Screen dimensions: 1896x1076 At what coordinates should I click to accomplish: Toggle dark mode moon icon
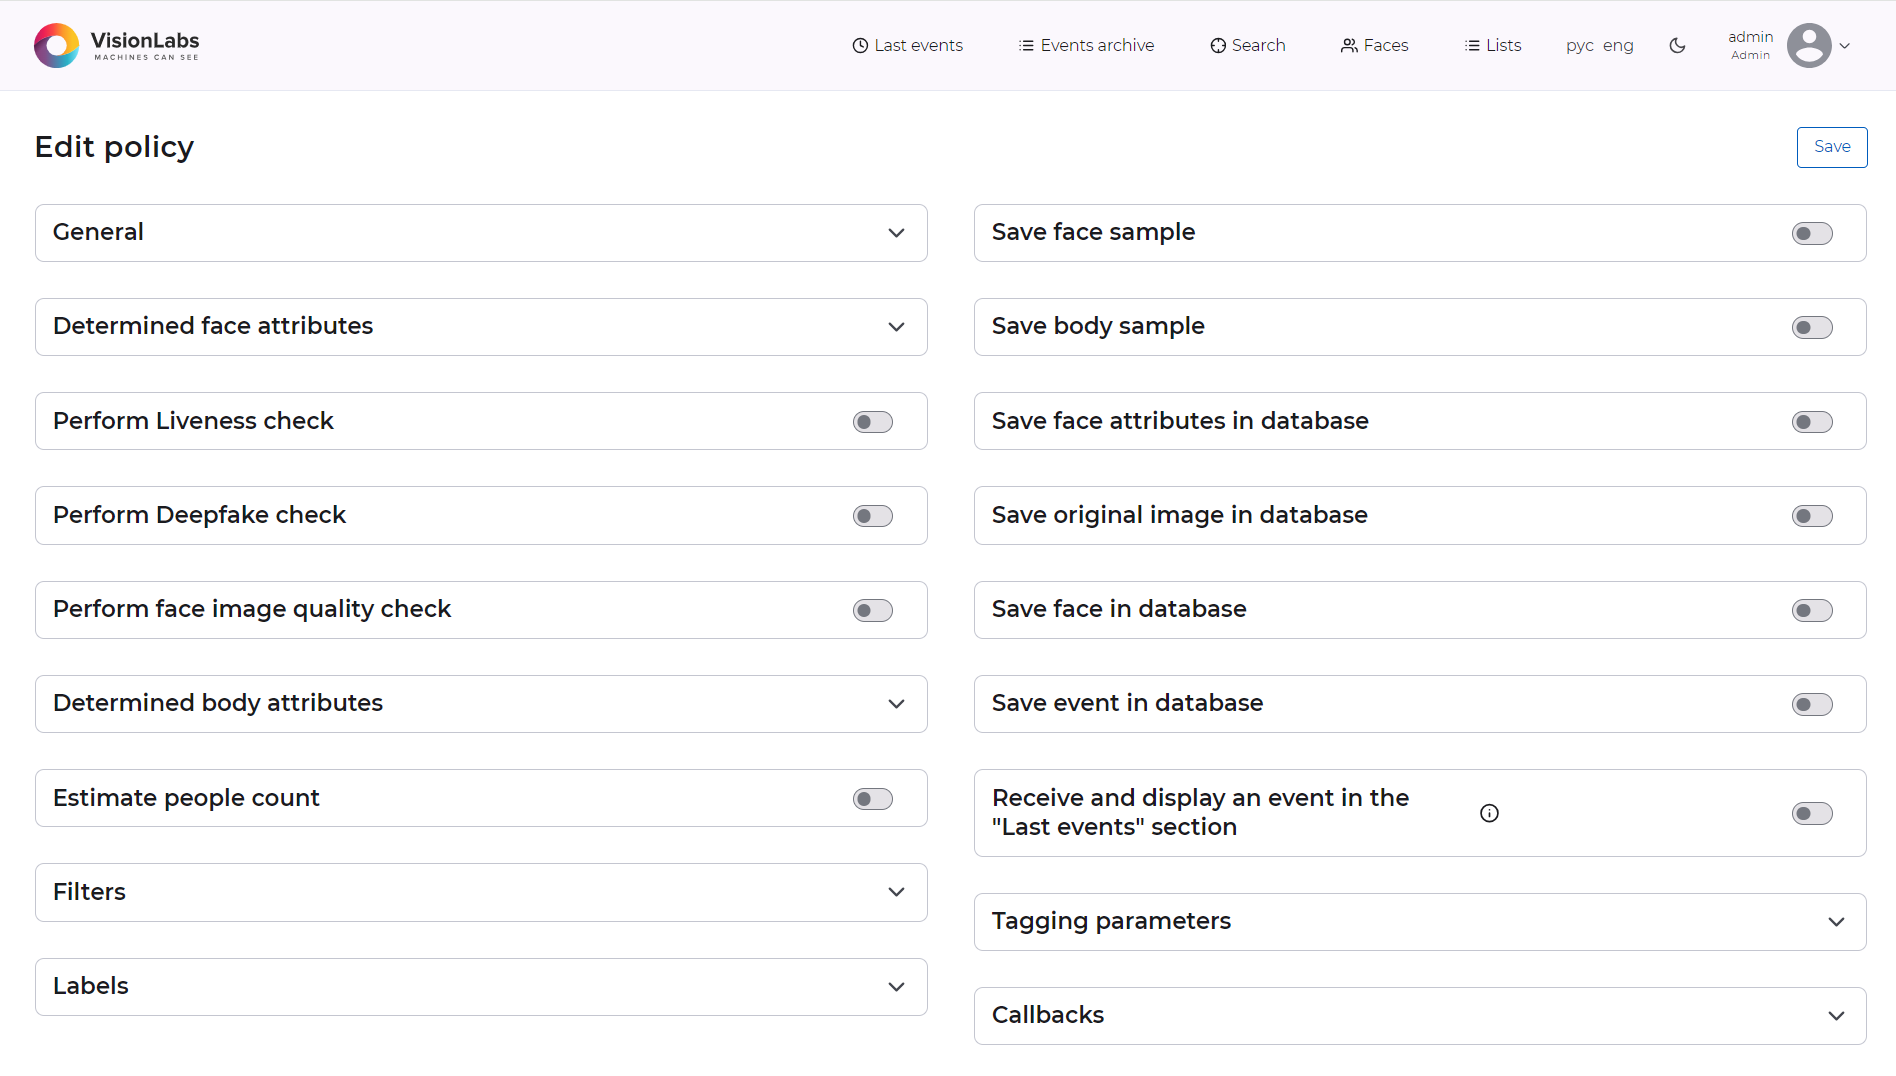[1677, 45]
